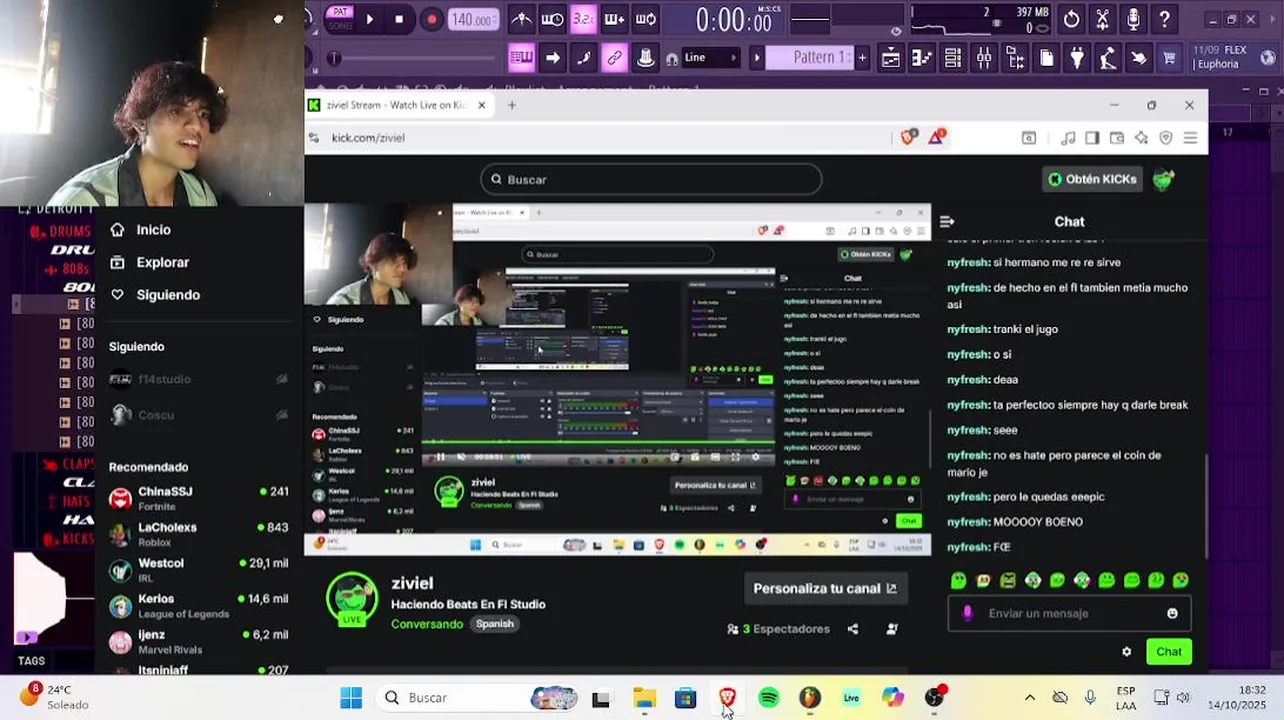
Task: Open followed channel Coscu
Action: (x=198, y=415)
